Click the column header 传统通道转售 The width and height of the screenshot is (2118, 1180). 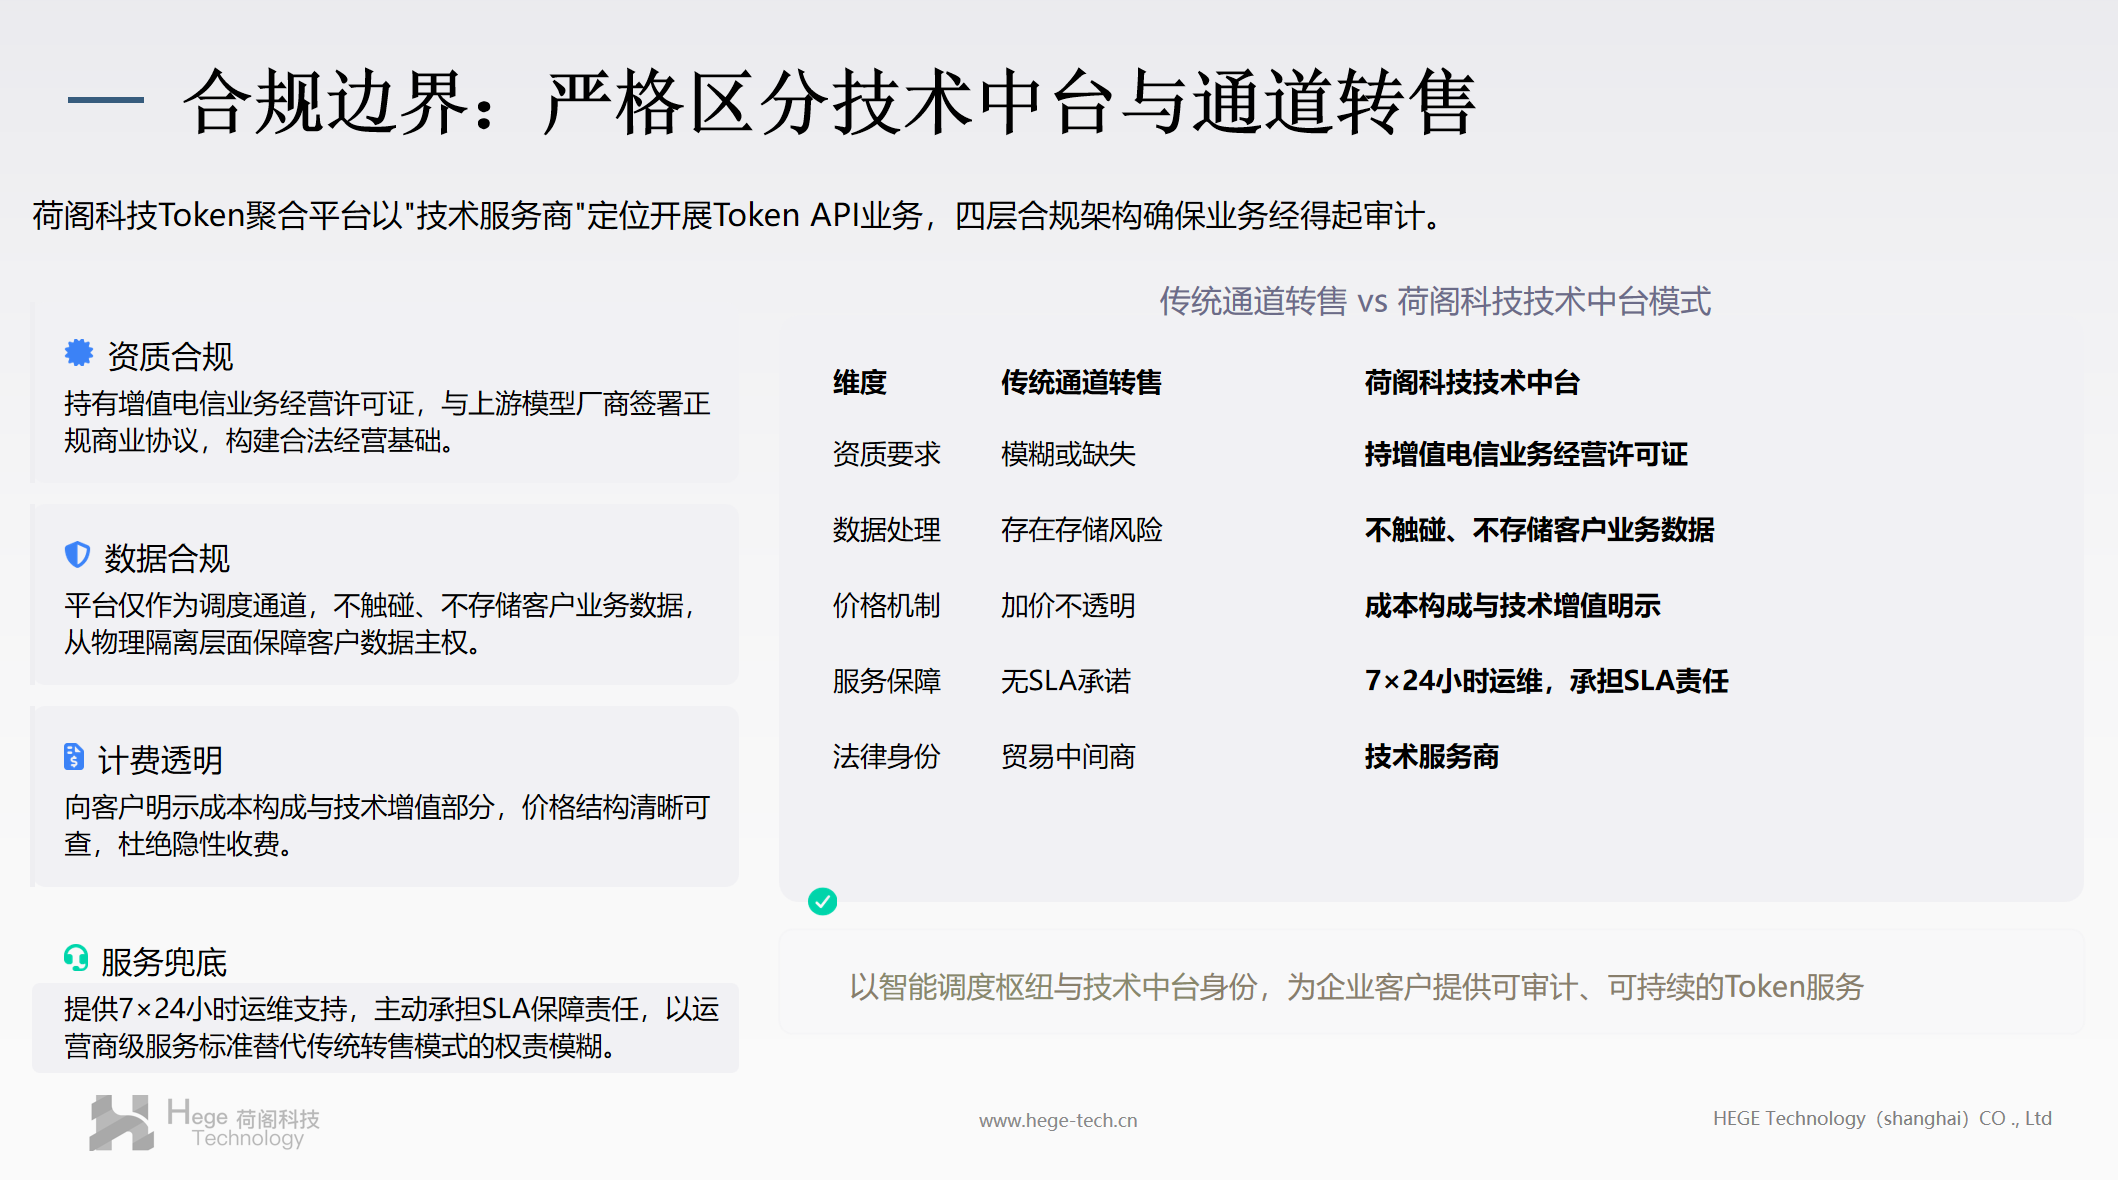1081,382
